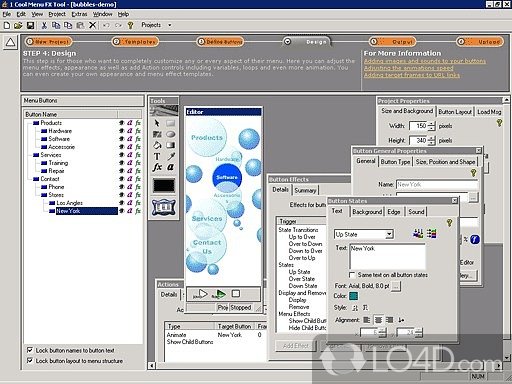
Task: Click the stop square in Editor preview
Action: point(236,294)
